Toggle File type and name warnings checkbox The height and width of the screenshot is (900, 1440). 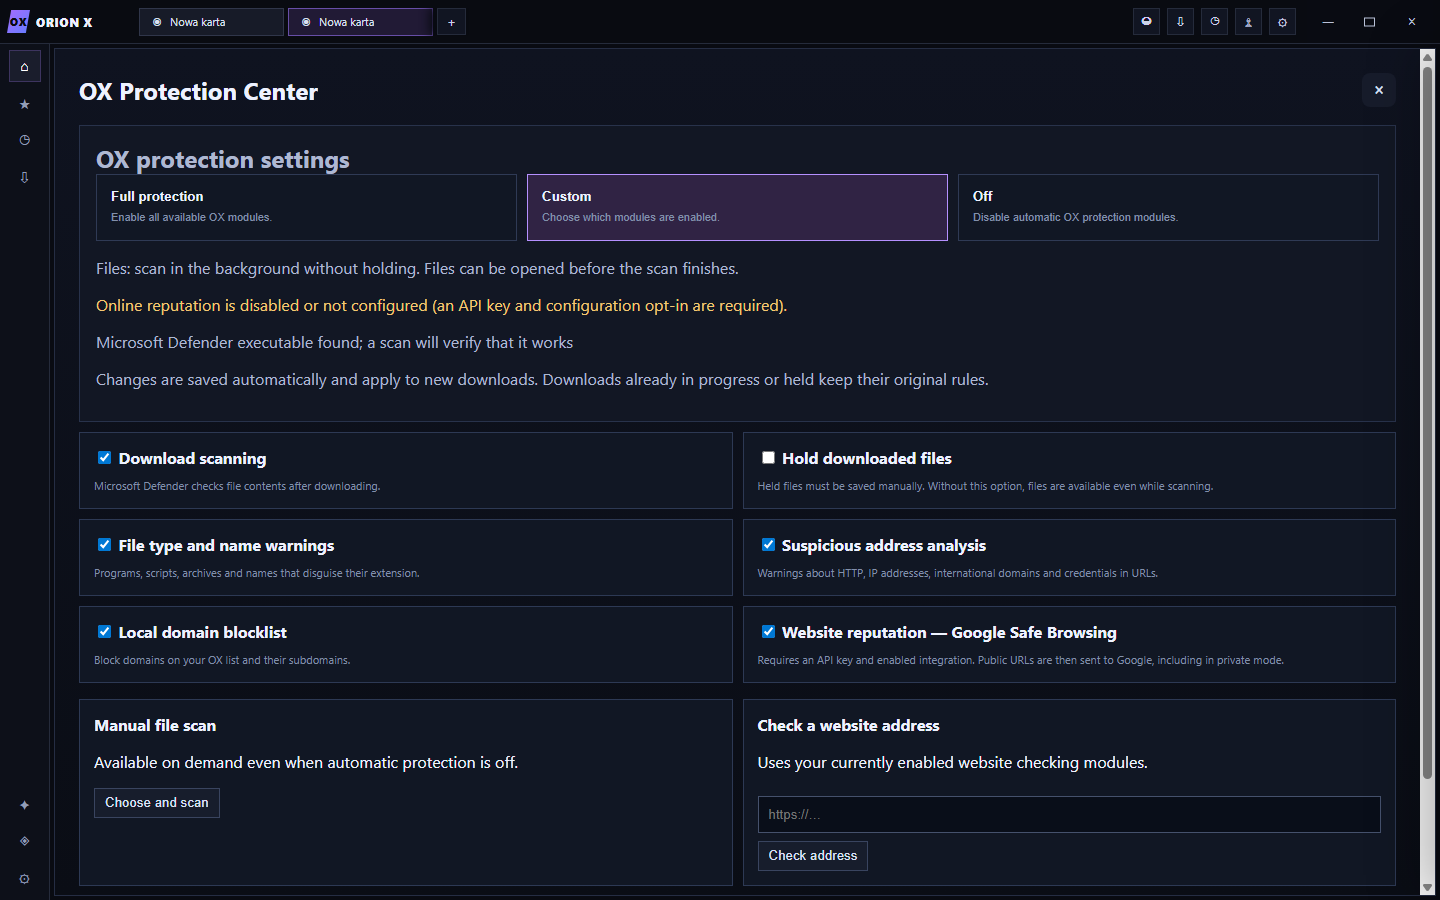pyautogui.click(x=104, y=545)
